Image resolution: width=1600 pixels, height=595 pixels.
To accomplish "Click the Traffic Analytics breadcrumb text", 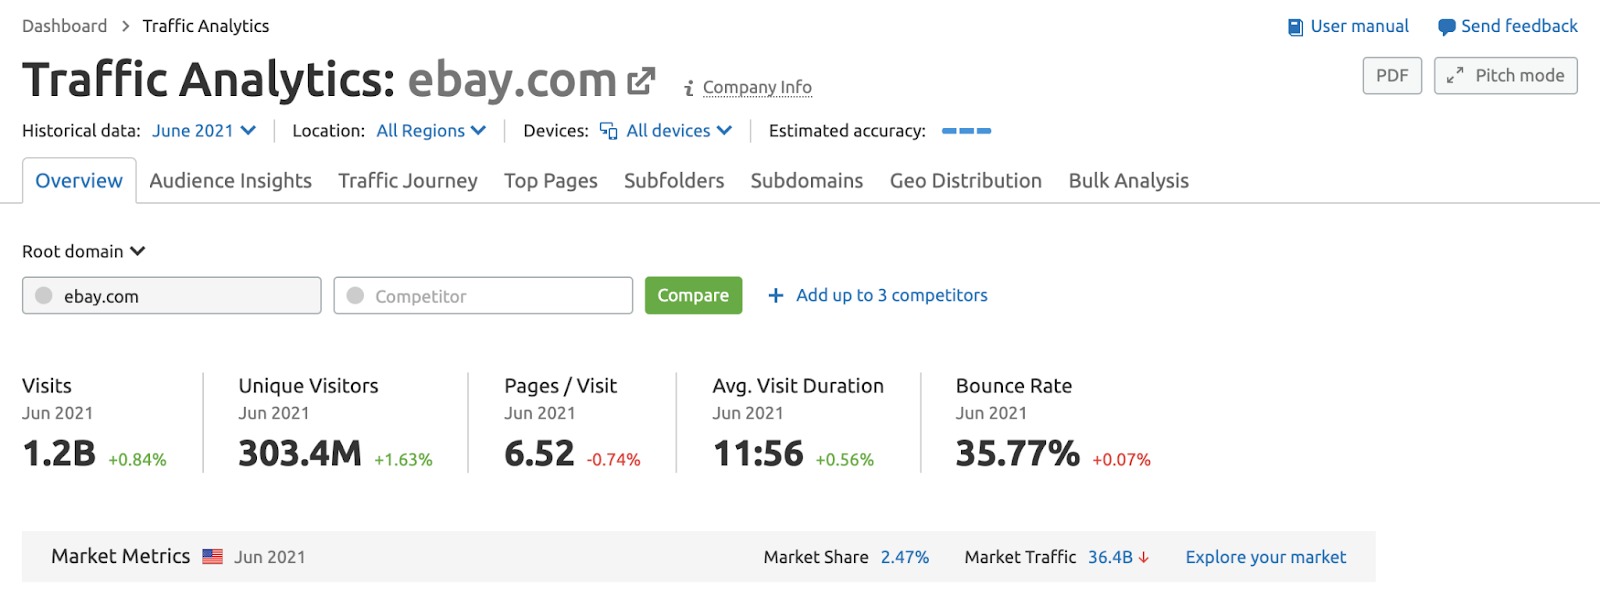I will [205, 26].
